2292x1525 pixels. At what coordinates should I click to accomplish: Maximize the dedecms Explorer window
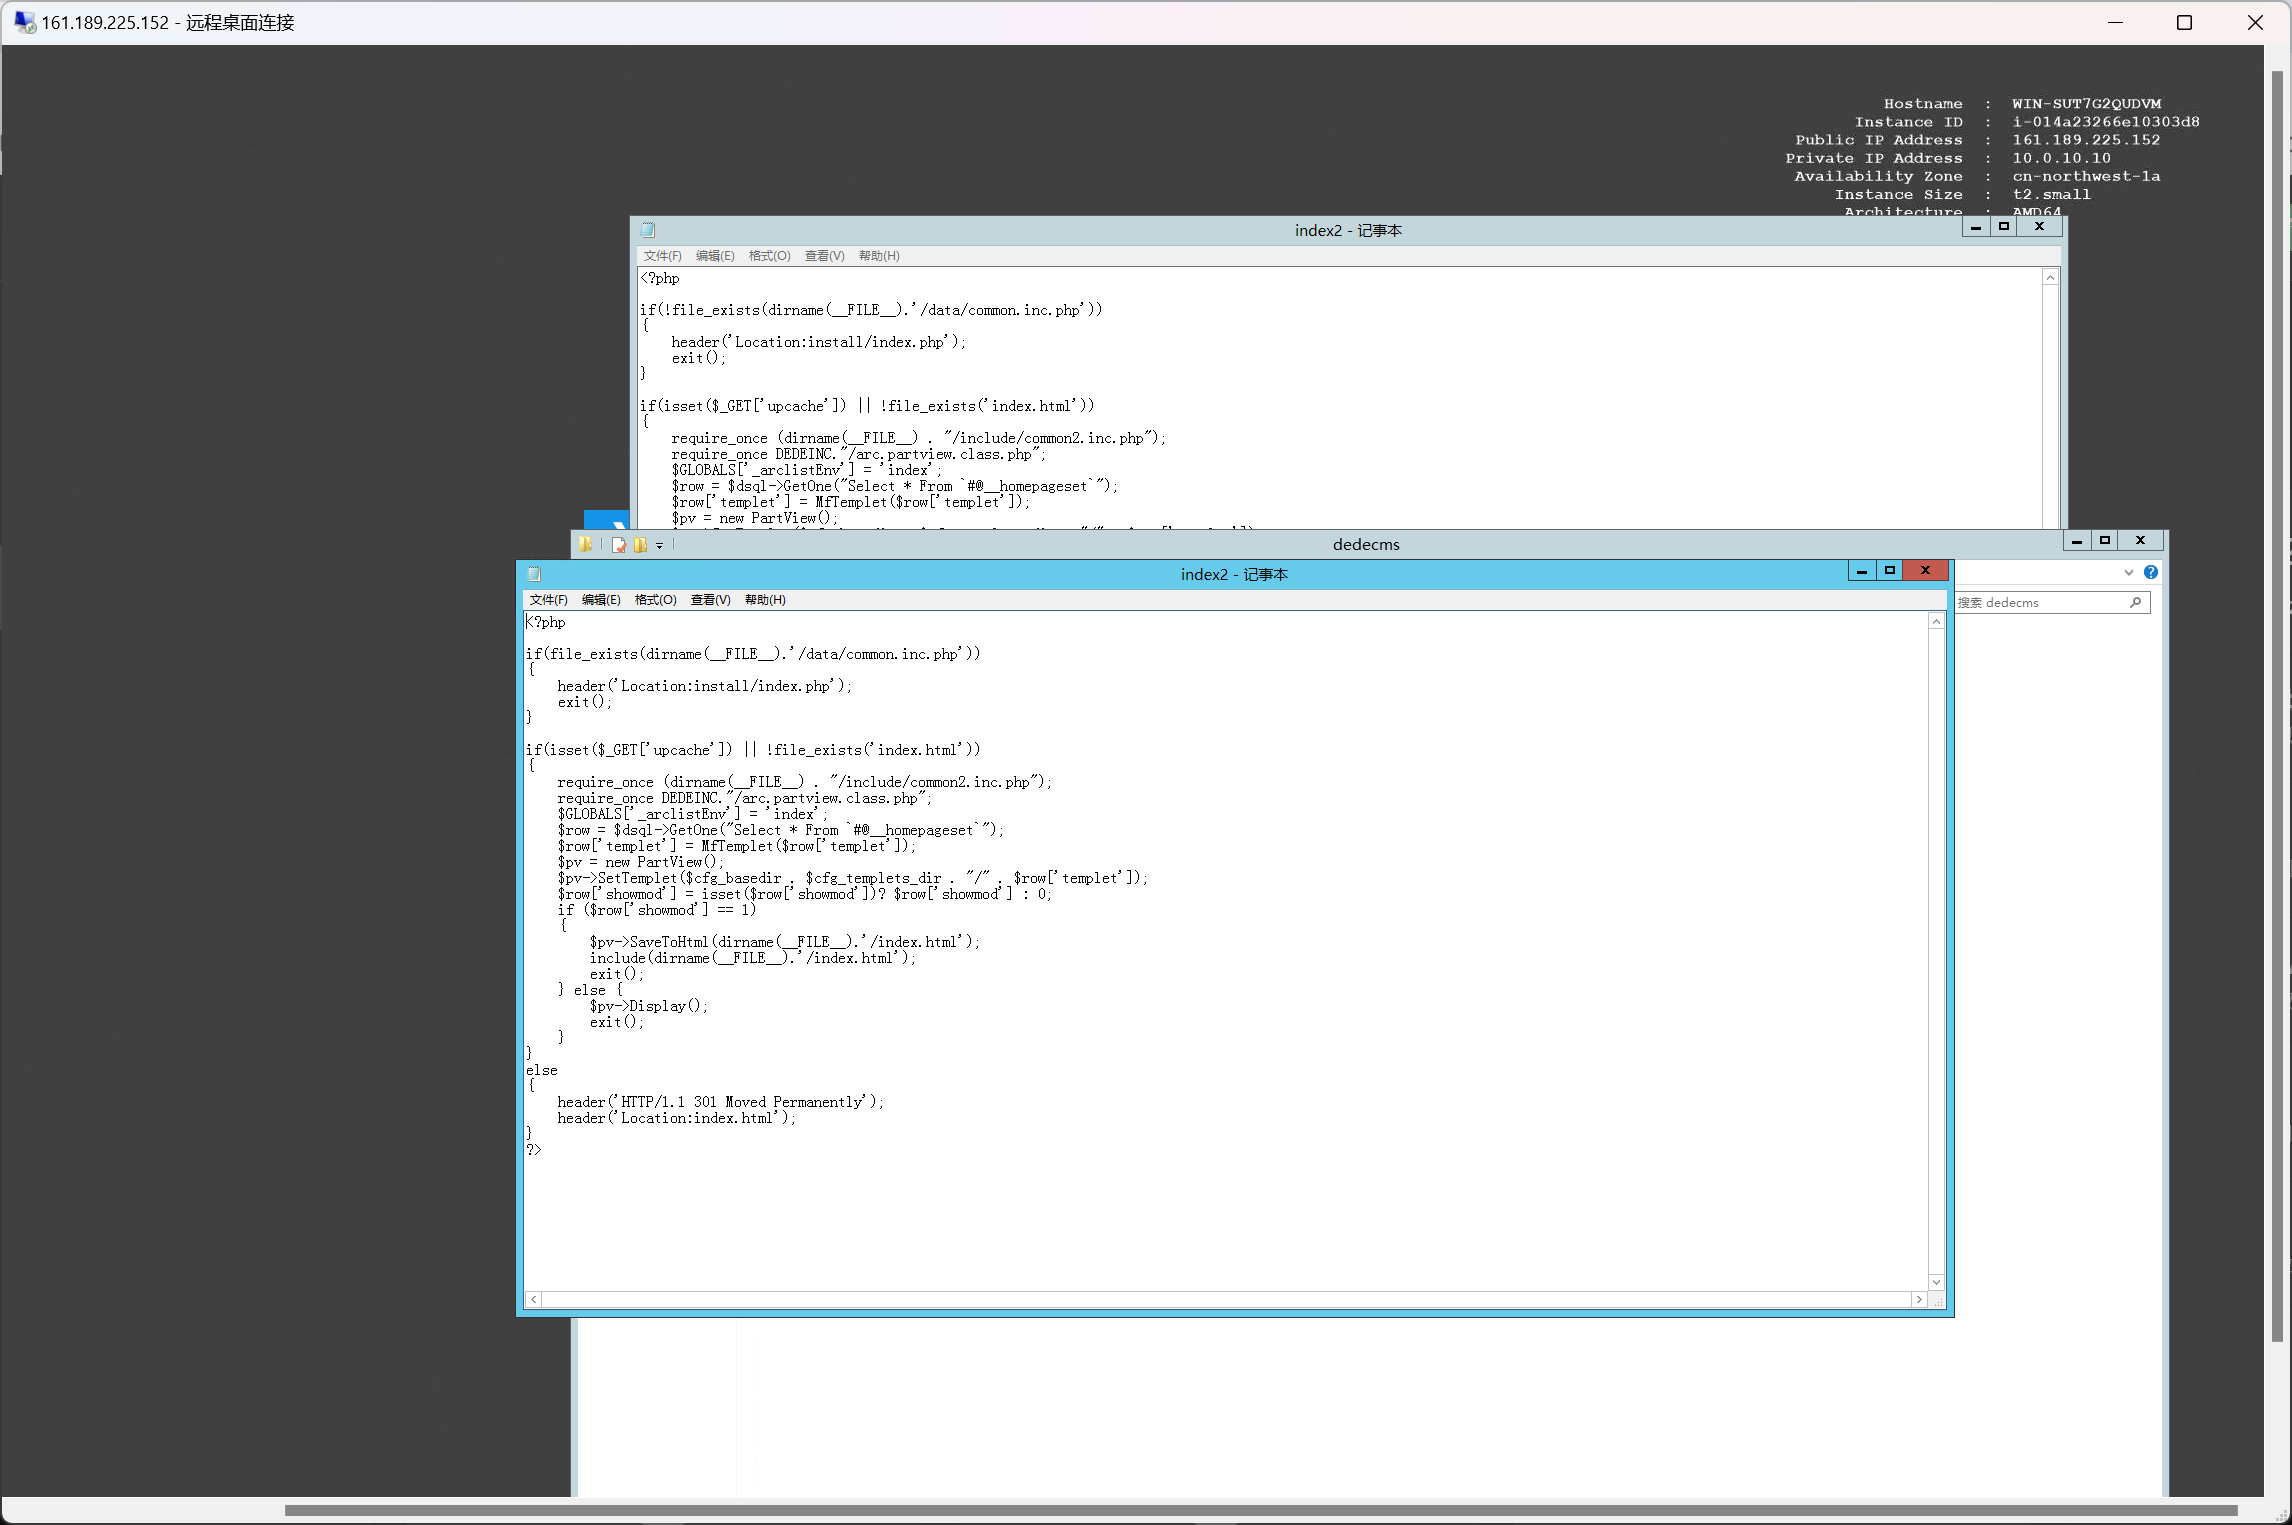(2104, 541)
